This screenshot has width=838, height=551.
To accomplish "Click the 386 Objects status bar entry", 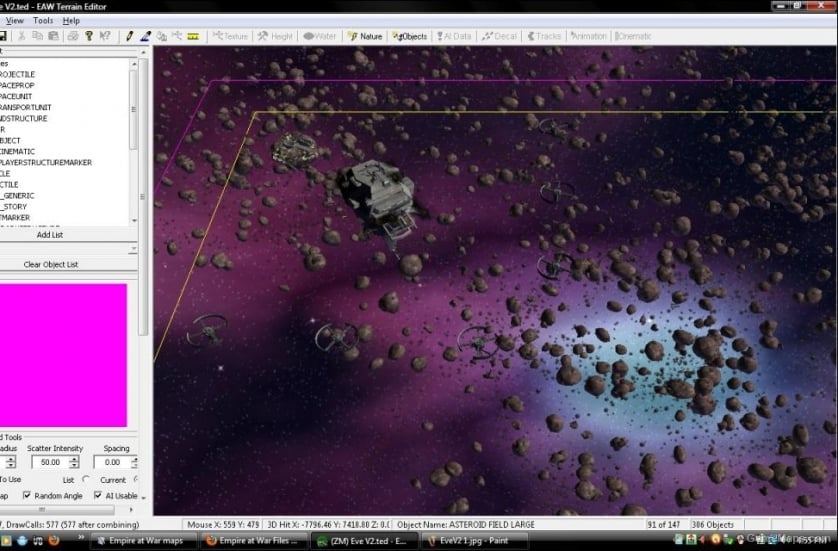I will (x=712, y=525).
